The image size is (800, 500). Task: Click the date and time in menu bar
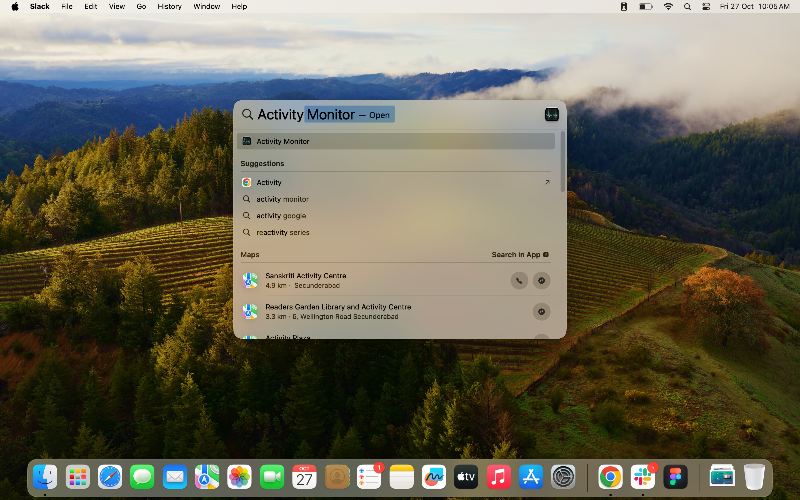[x=754, y=7]
